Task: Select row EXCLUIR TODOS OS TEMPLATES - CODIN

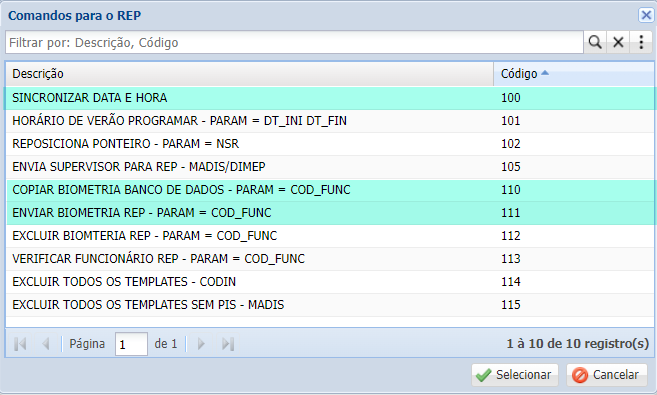Action: click(x=330, y=282)
